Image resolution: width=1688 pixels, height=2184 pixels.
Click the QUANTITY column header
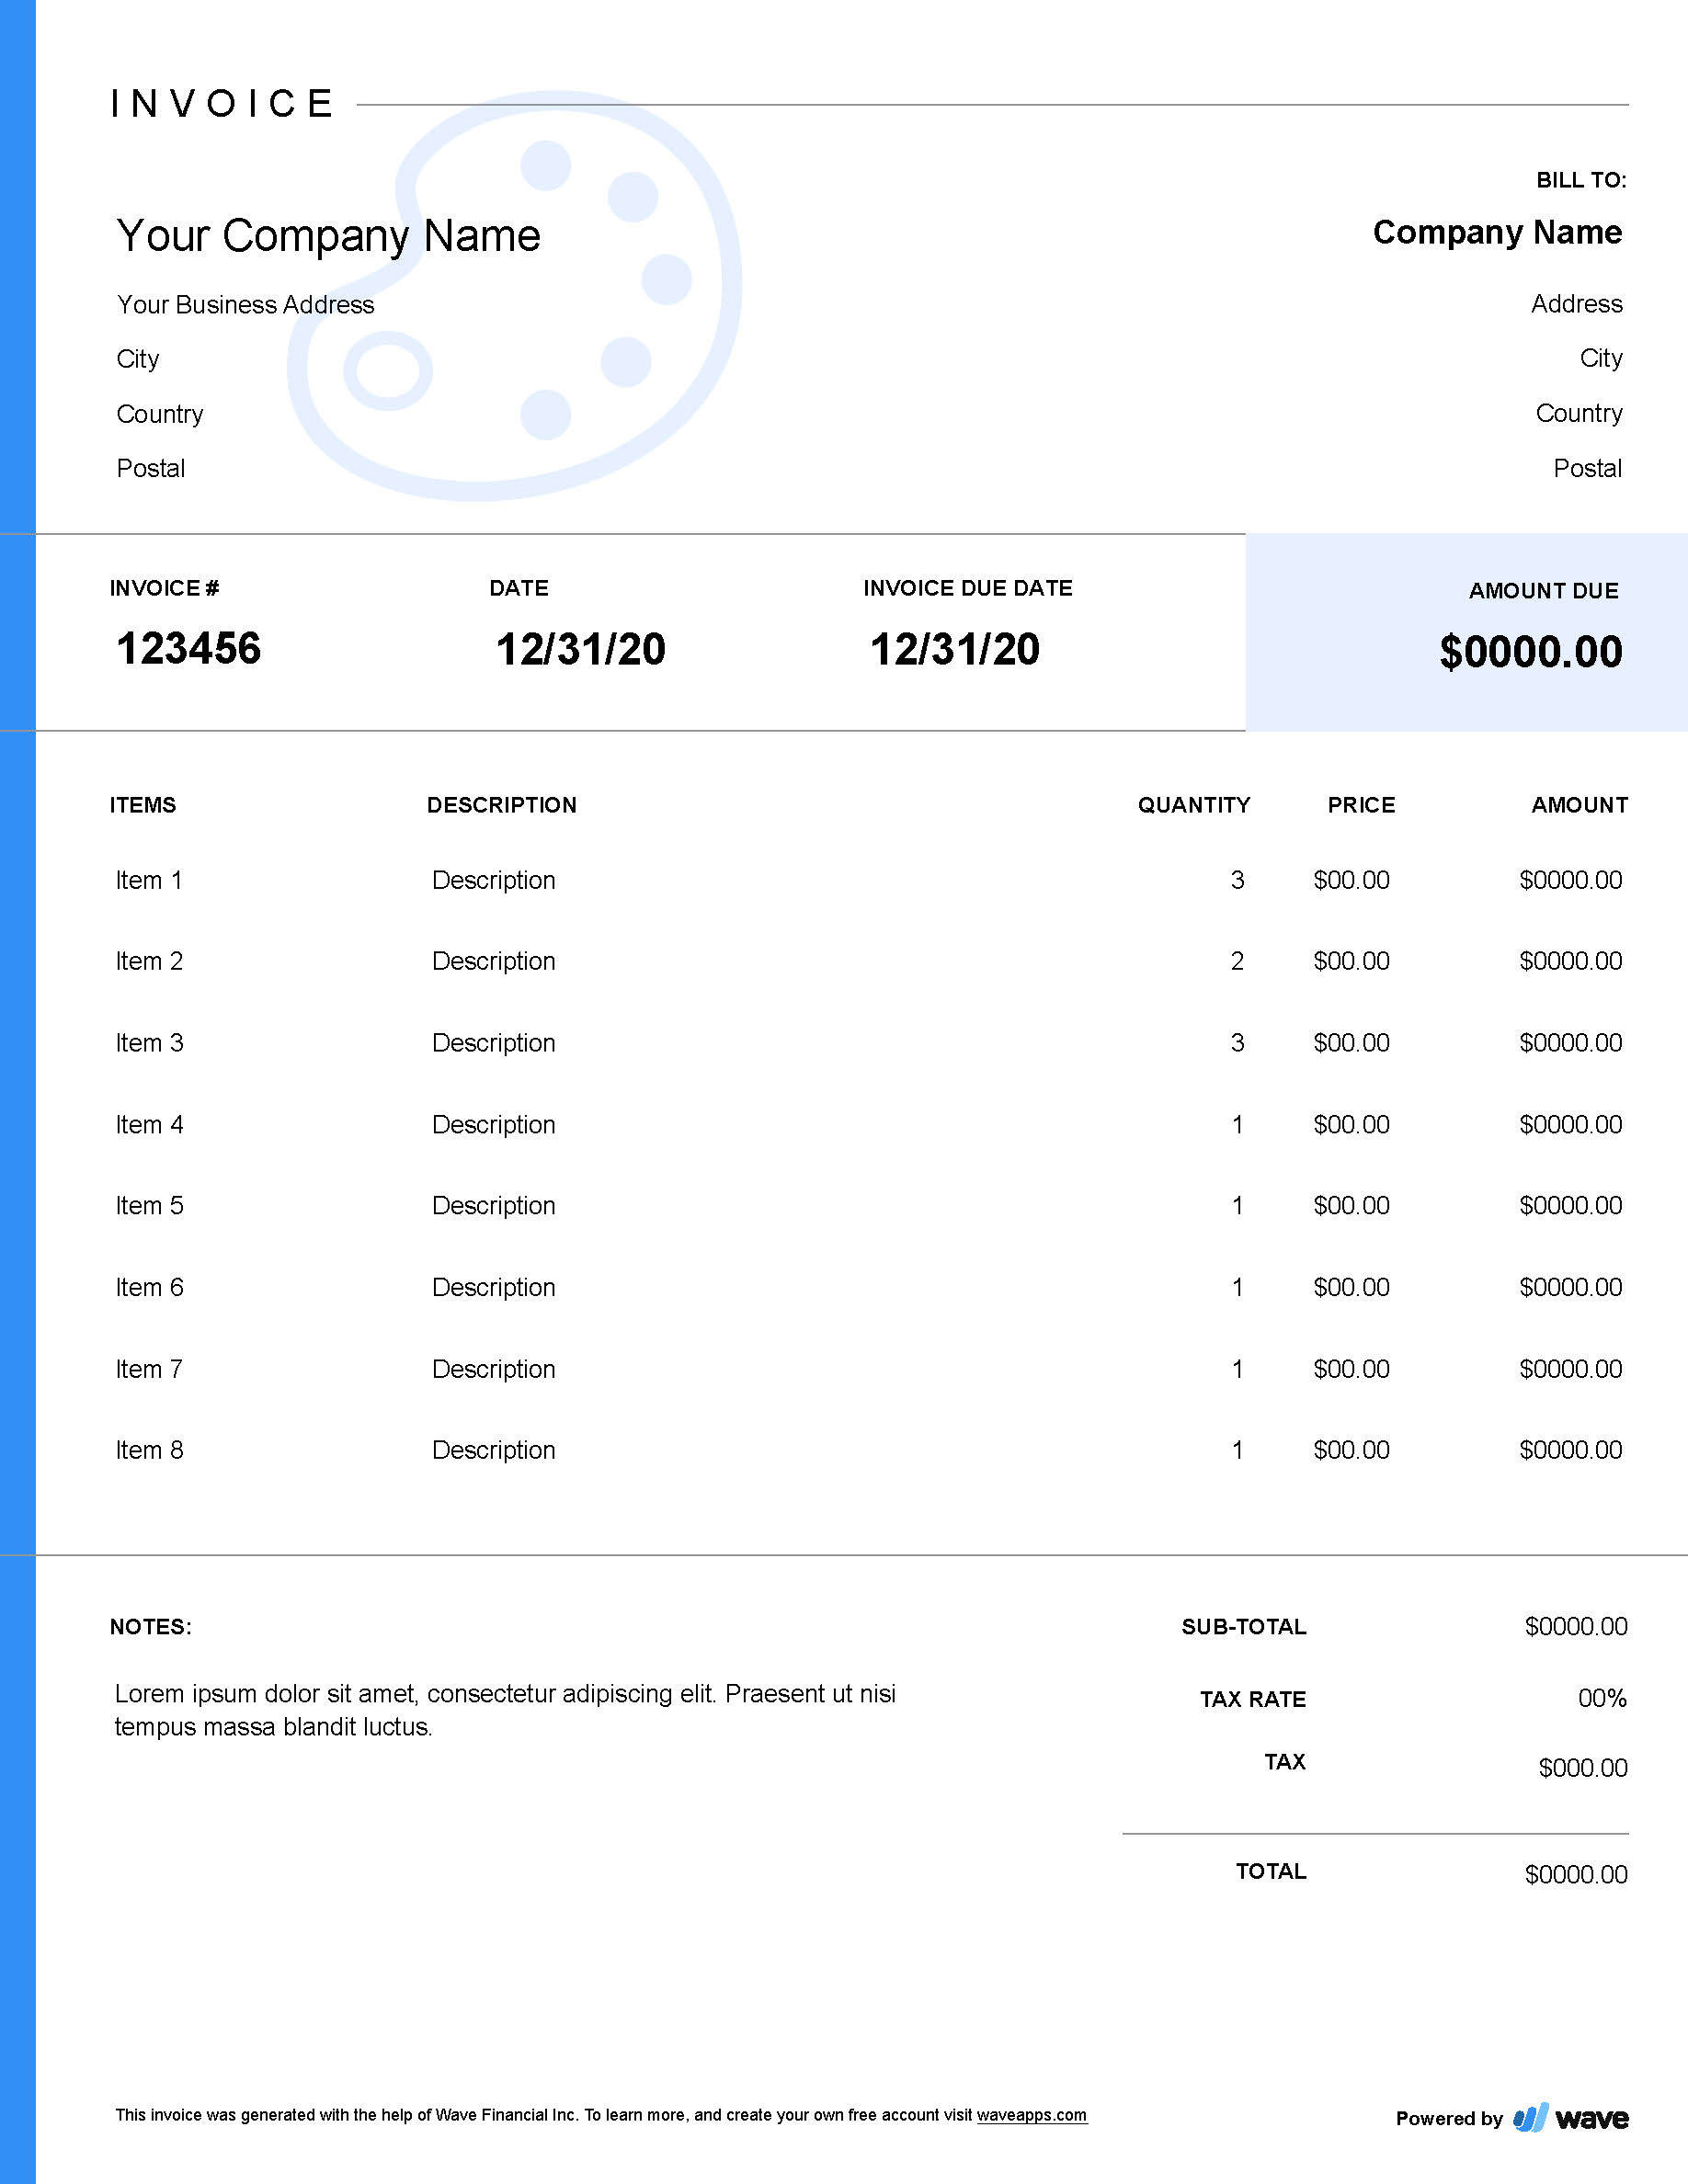[1194, 805]
